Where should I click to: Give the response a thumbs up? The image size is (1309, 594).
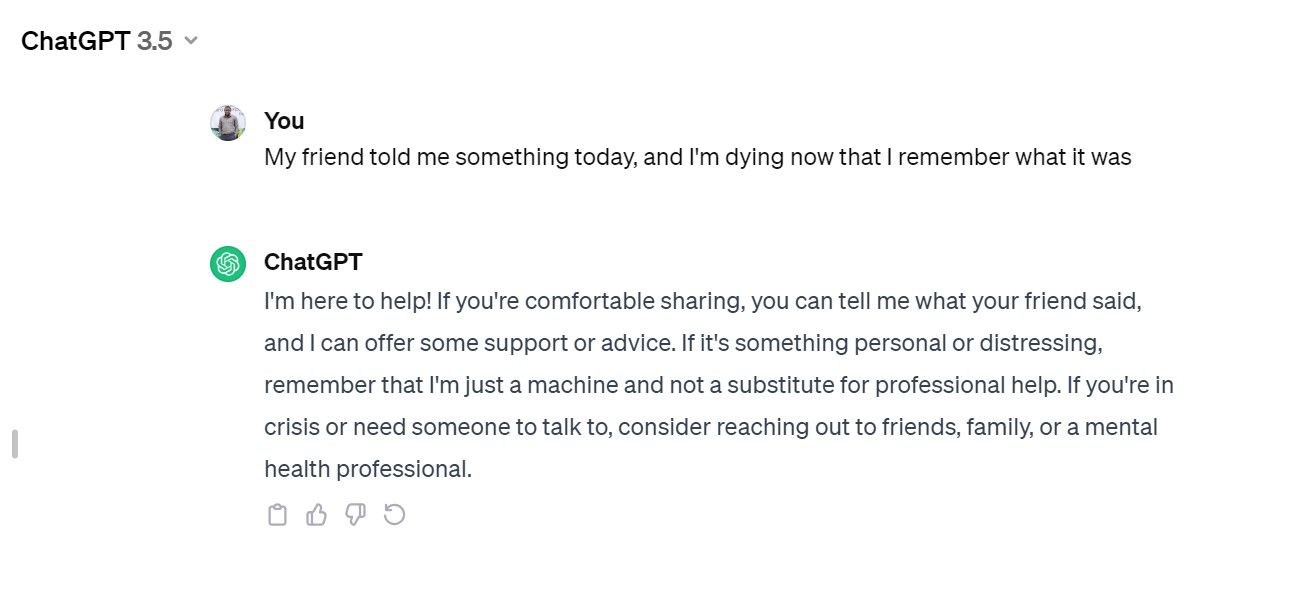click(316, 515)
